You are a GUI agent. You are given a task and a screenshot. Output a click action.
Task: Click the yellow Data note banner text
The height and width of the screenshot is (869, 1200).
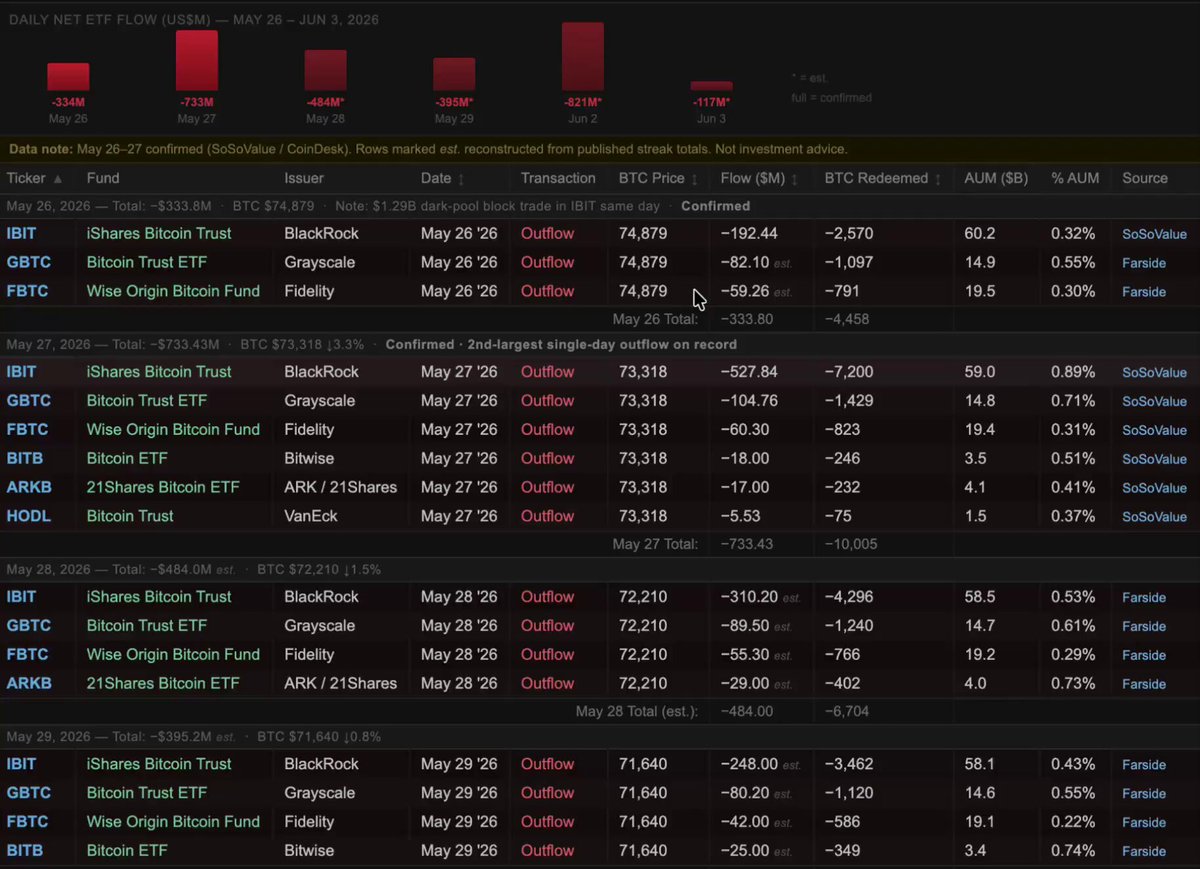pos(428,149)
